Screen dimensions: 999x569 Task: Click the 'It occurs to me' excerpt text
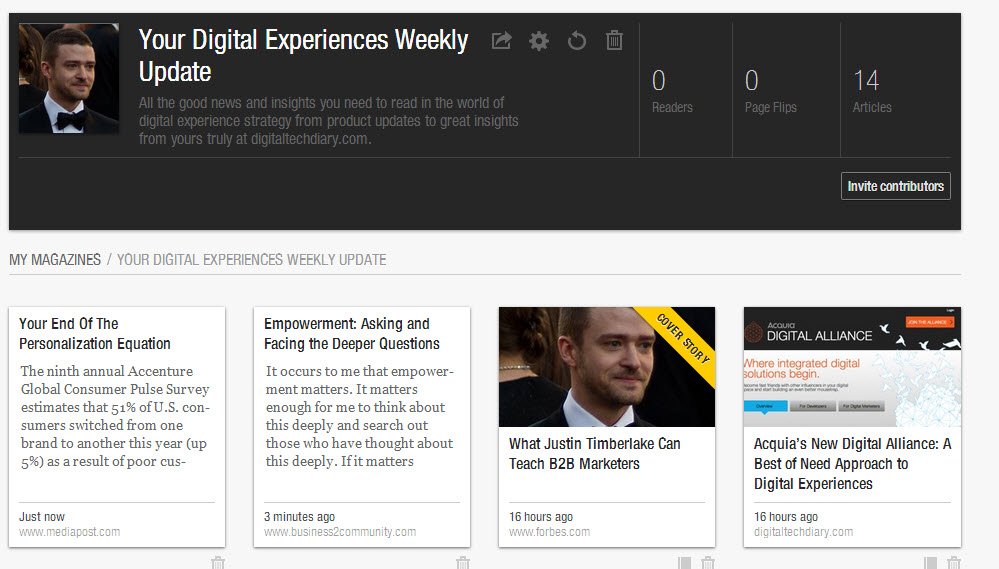(360, 416)
